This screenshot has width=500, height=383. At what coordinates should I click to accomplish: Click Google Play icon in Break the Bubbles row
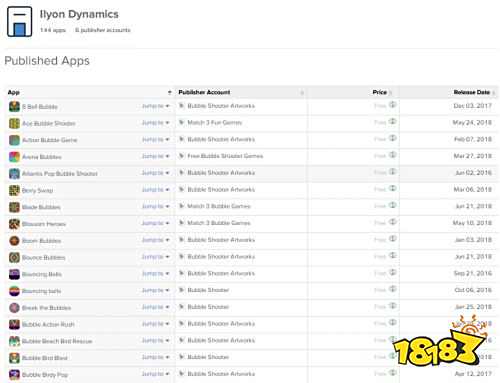tap(181, 307)
